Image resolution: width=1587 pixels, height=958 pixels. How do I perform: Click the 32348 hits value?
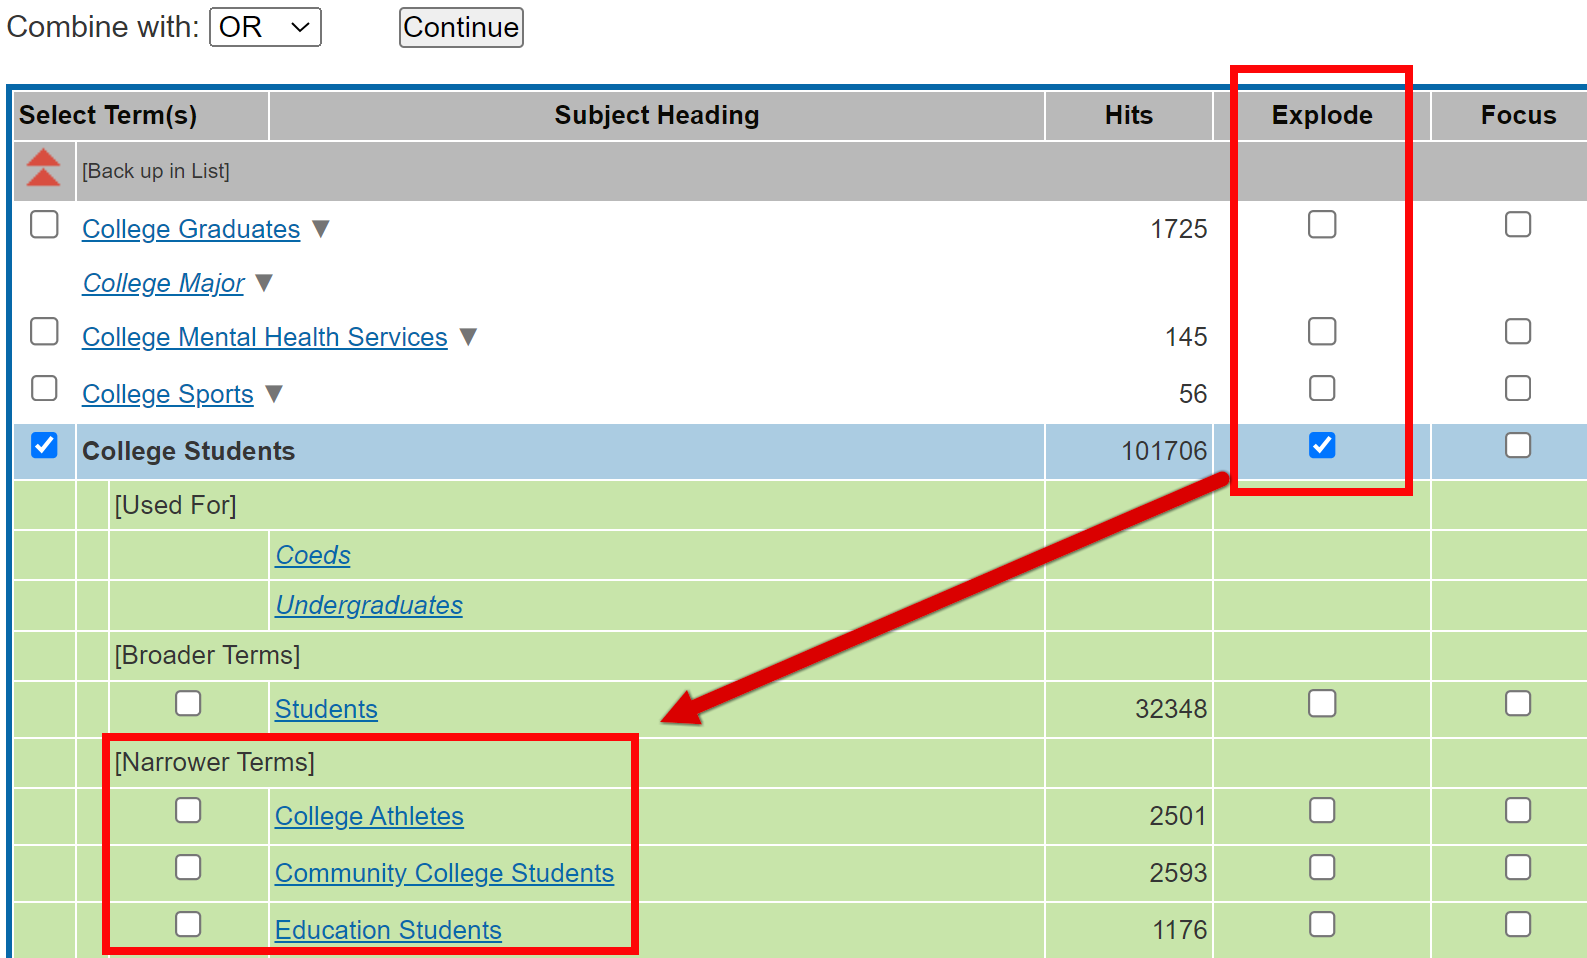[x=1171, y=709]
